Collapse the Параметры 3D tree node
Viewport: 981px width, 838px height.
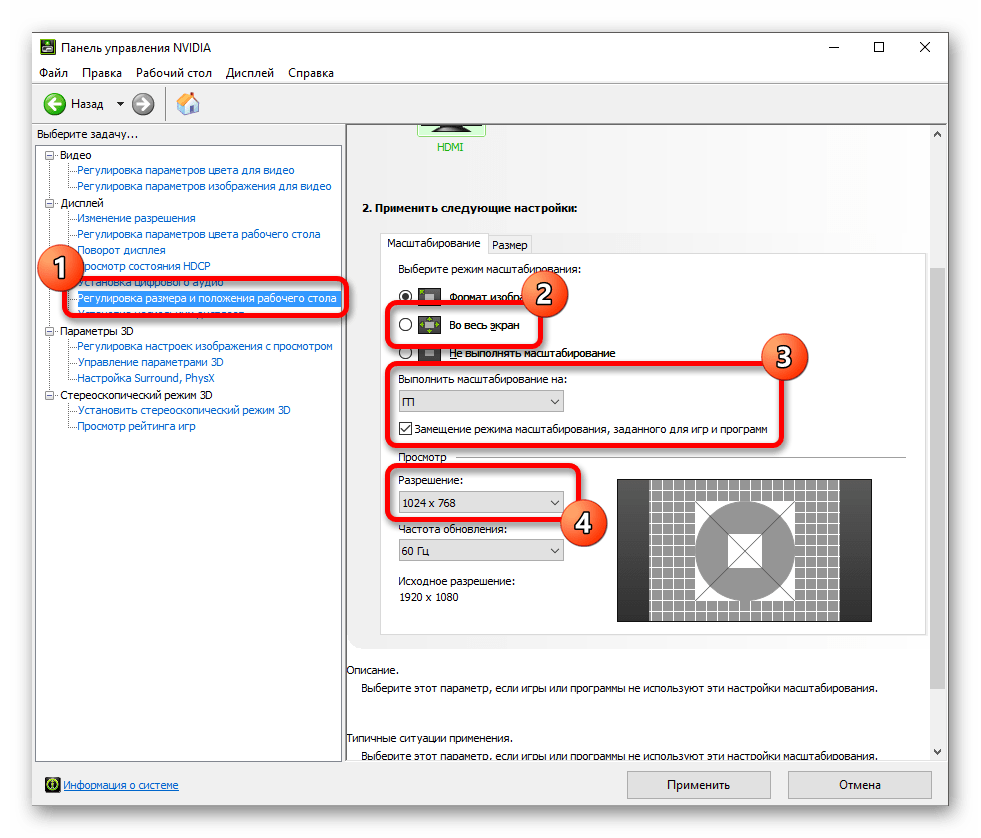pos(50,330)
